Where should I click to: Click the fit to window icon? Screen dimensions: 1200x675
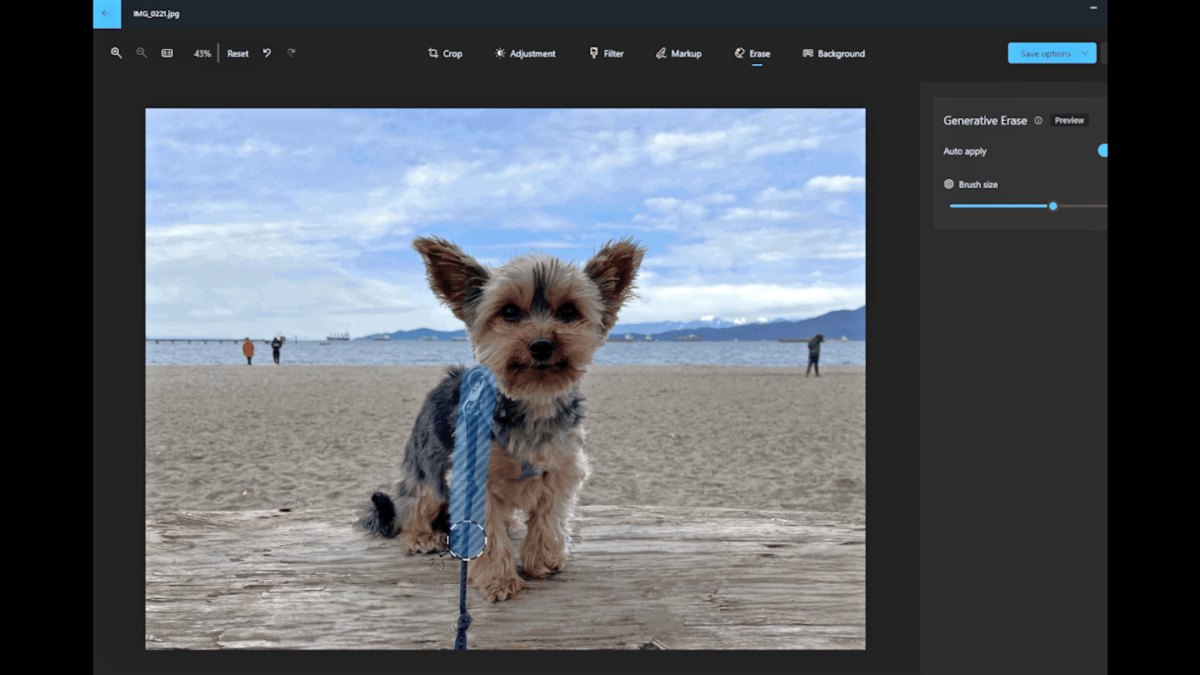[167, 53]
